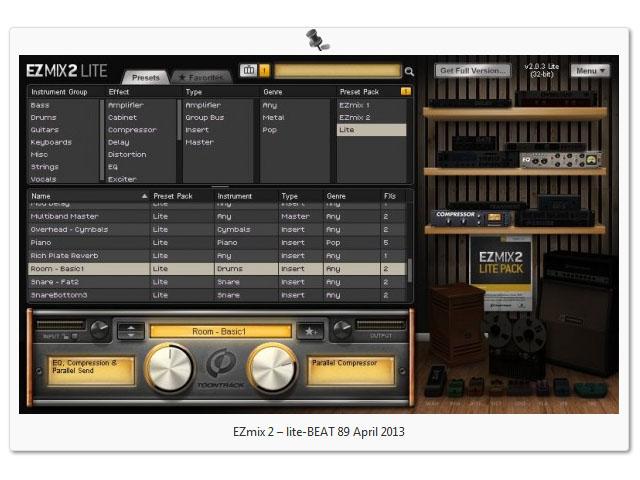Add current preset to favorites with star button
This screenshot has height=480, width=640.
[x=310, y=331]
